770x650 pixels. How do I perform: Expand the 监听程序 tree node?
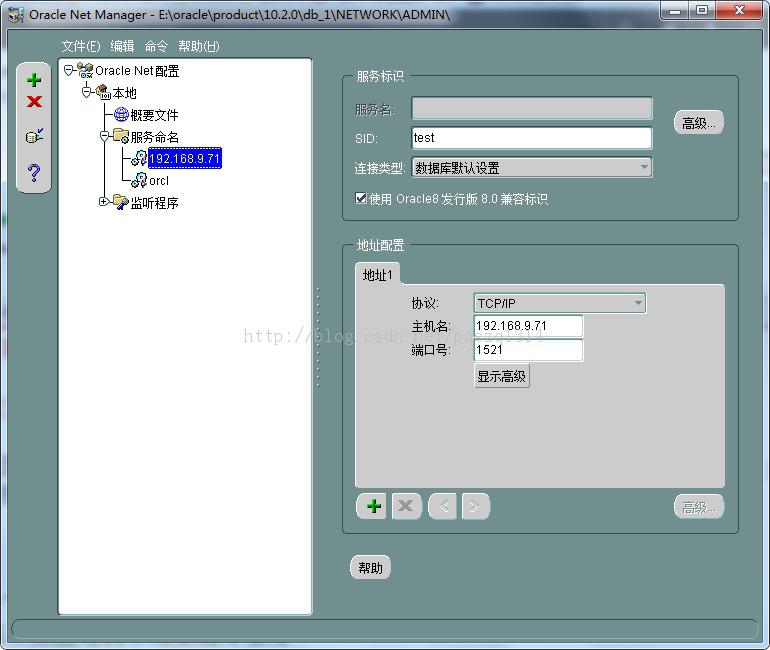click(104, 201)
